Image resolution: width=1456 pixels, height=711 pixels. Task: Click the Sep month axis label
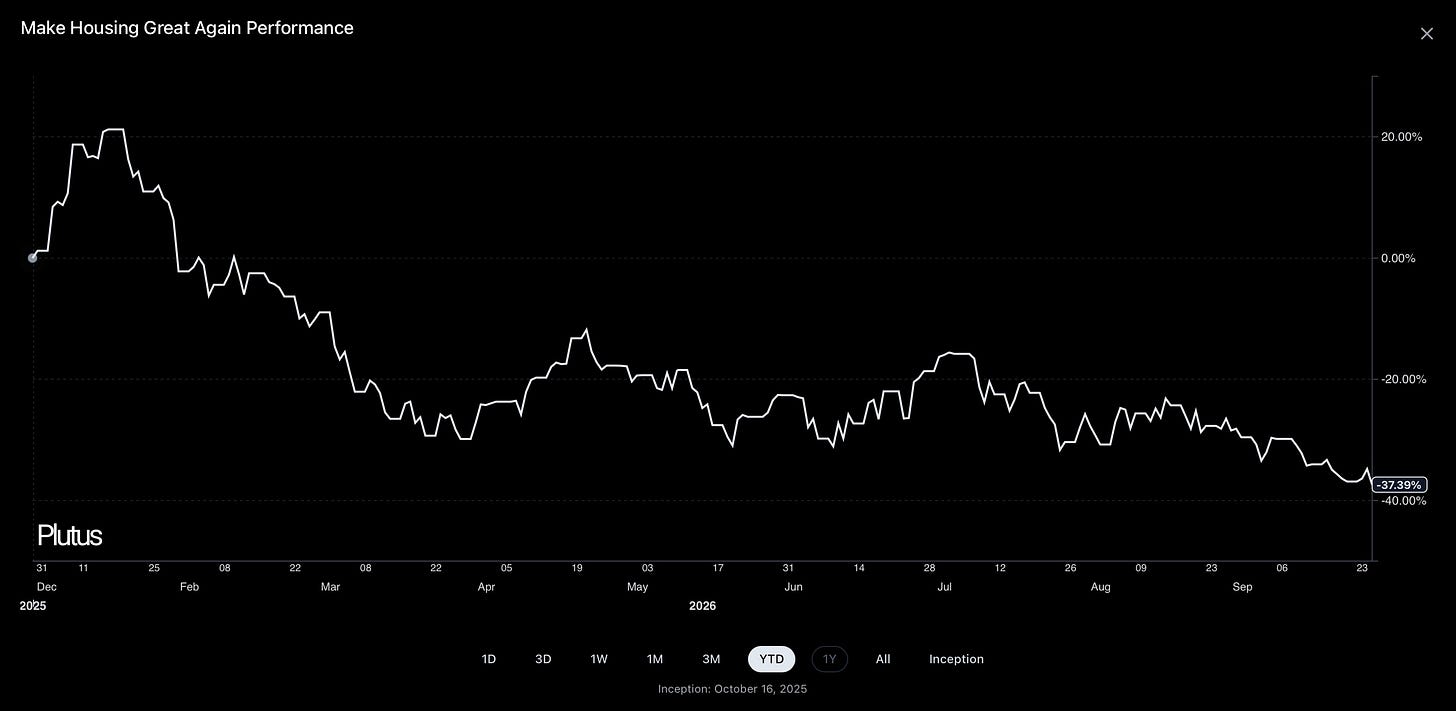pyautogui.click(x=1242, y=587)
